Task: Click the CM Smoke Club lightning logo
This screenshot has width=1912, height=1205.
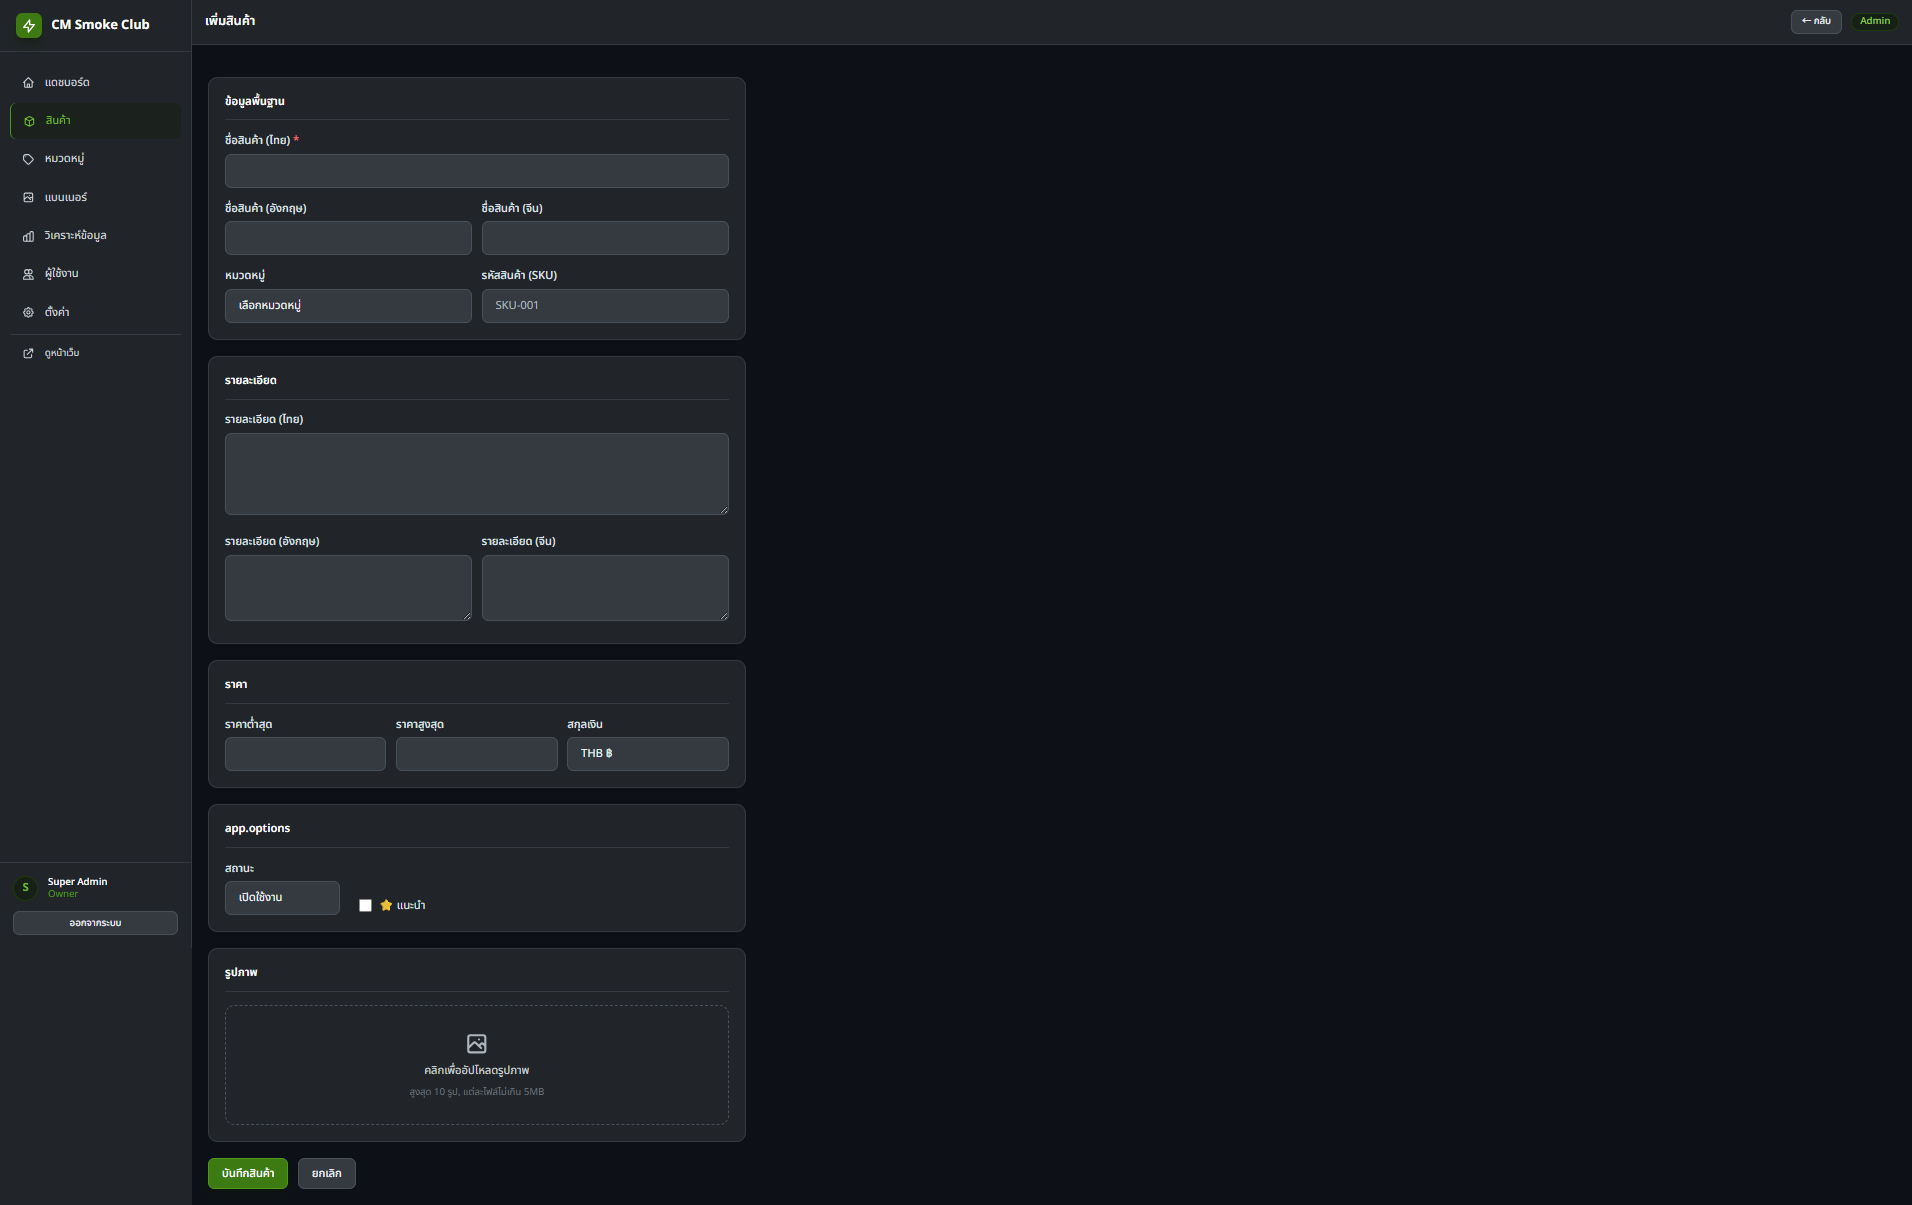Action: click(29, 25)
